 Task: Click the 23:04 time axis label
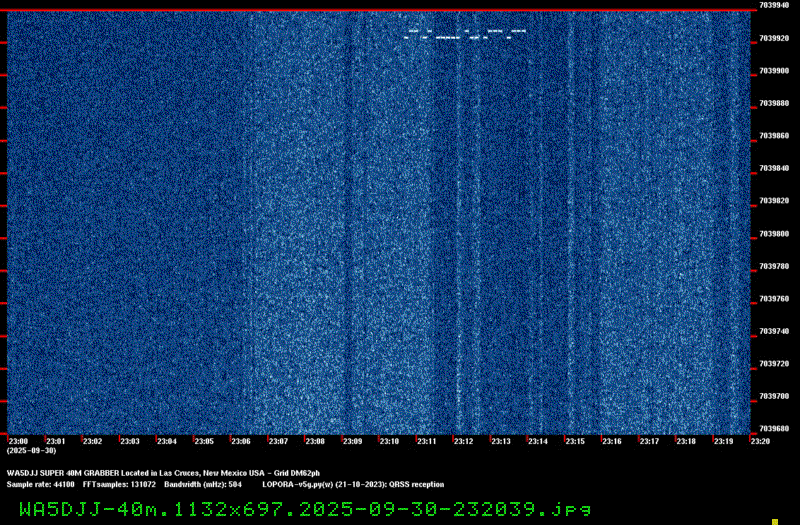pyautogui.click(x=167, y=441)
